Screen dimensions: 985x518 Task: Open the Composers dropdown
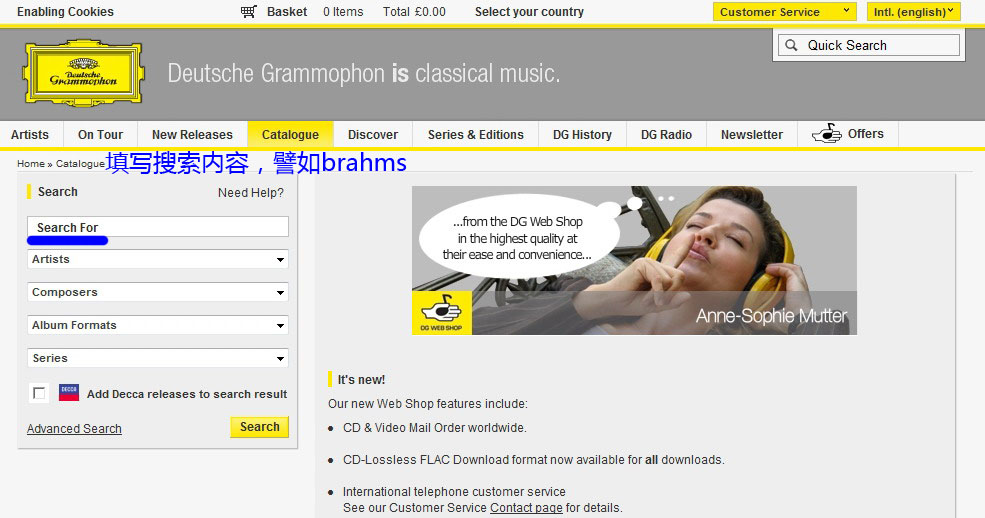pos(158,292)
